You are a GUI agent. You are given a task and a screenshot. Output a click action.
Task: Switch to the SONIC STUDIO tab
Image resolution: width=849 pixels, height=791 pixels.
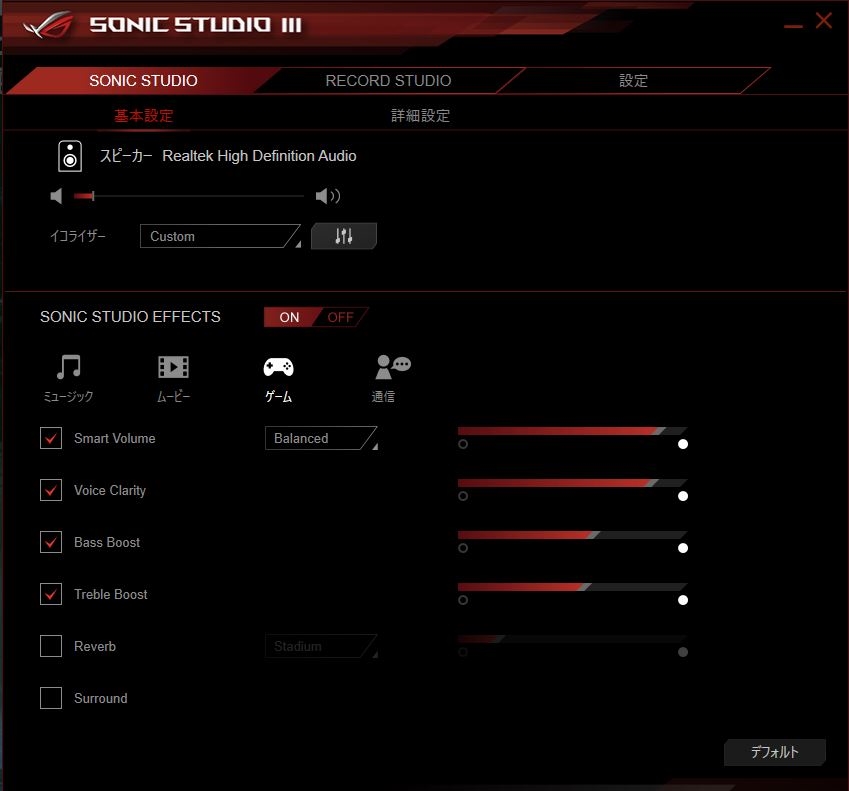tap(143, 81)
